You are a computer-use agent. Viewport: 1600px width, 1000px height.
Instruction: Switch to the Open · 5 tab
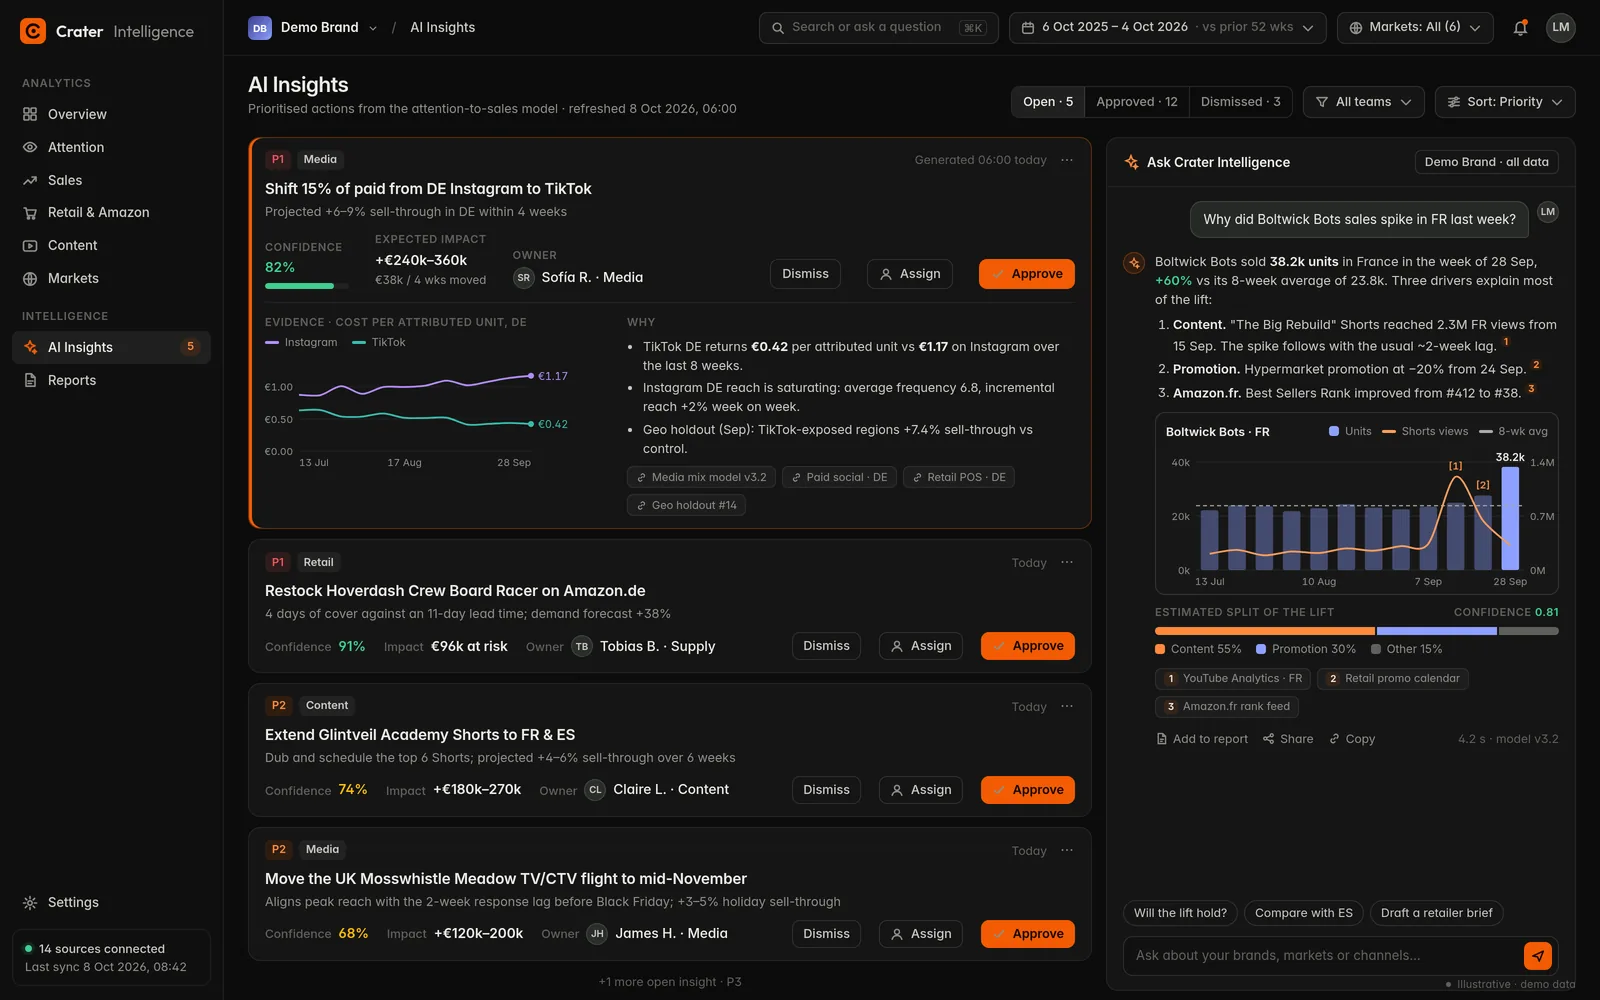click(1048, 102)
